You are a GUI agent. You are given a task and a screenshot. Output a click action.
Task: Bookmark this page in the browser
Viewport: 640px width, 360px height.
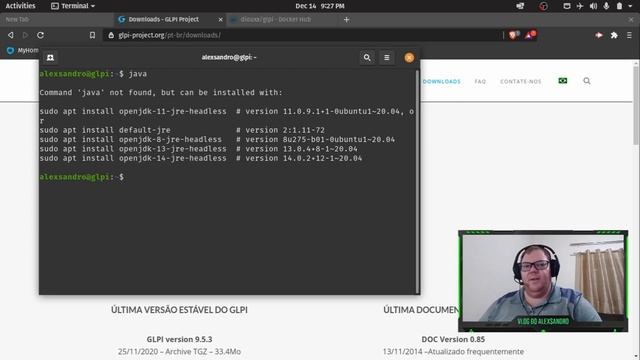tap(92, 35)
